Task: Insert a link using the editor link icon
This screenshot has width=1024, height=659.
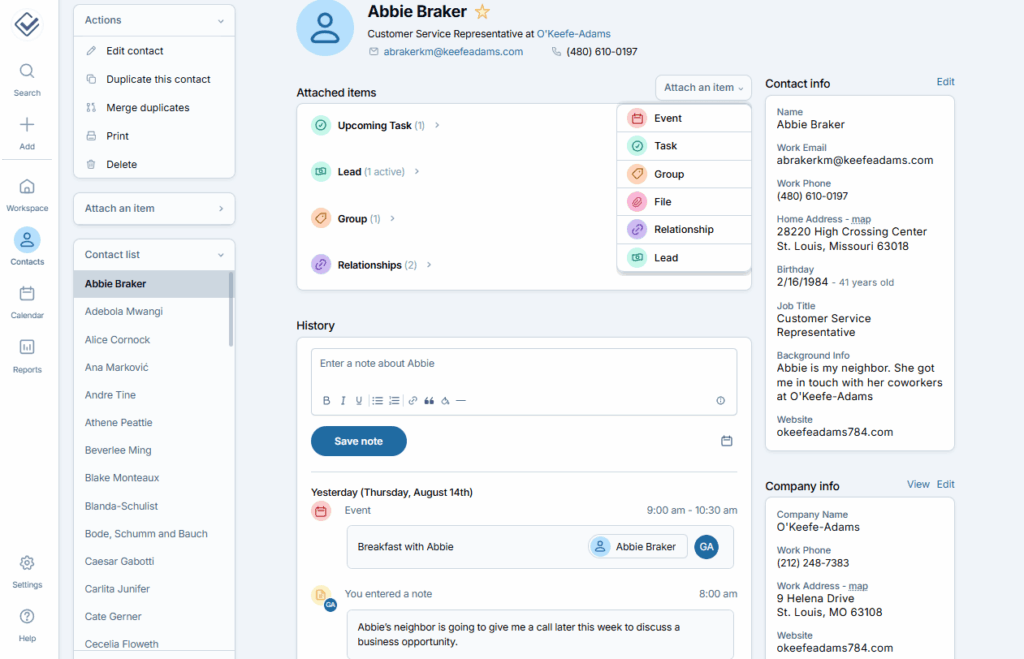Action: [x=412, y=400]
